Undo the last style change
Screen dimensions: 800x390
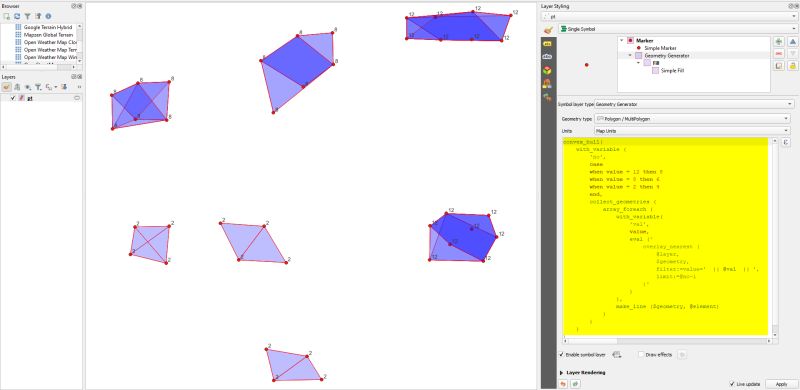pos(564,383)
